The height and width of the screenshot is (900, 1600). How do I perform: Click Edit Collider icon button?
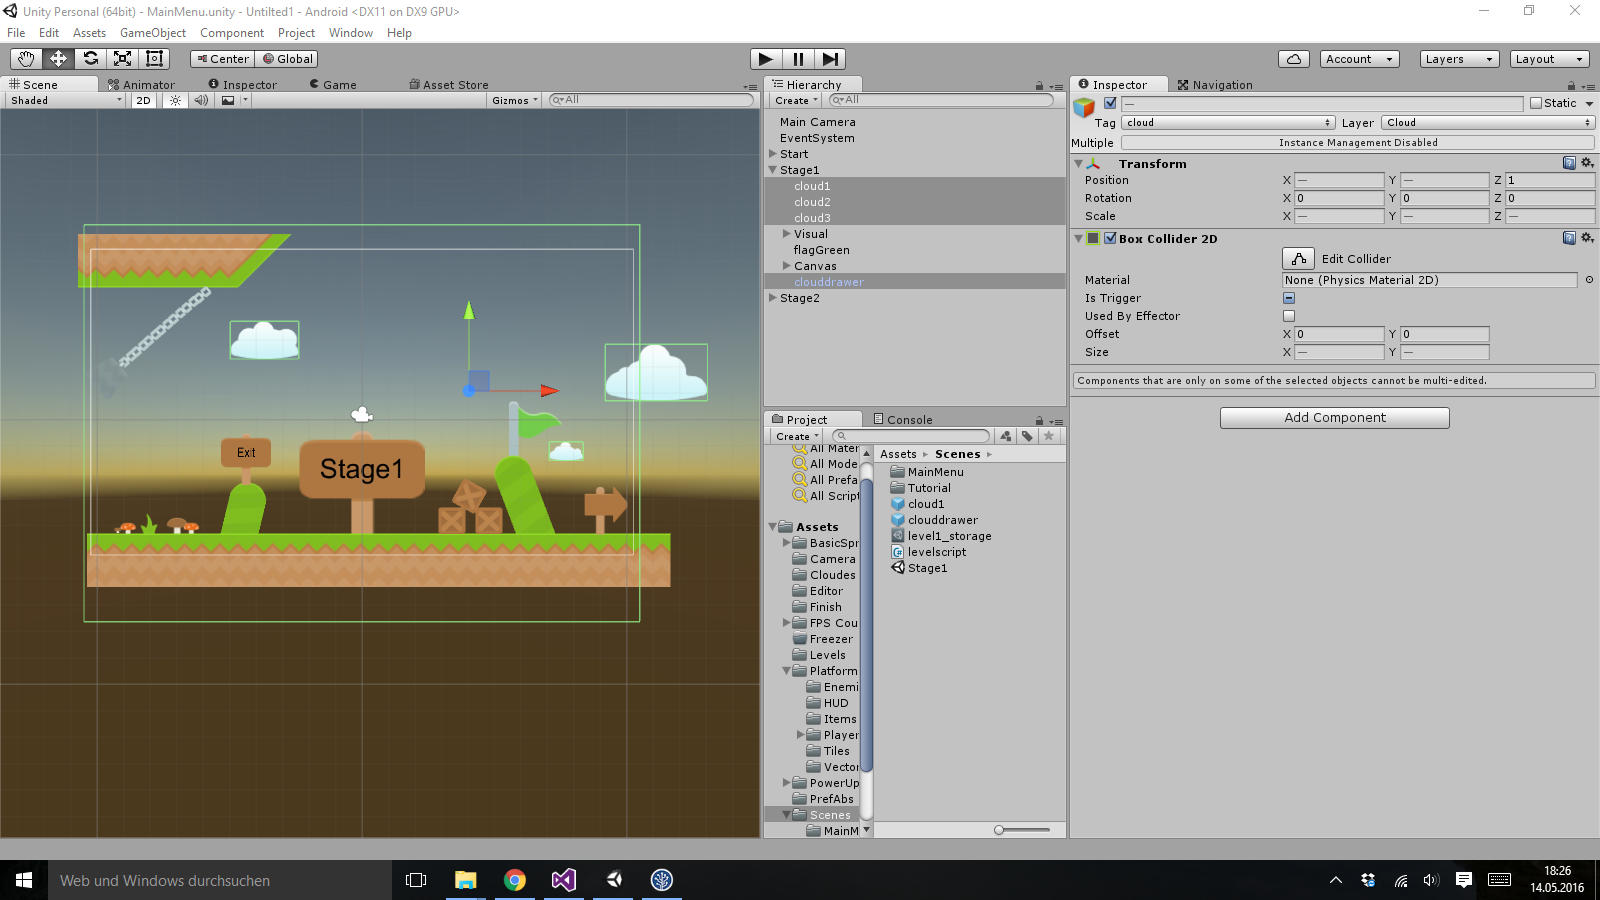tap(1298, 259)
